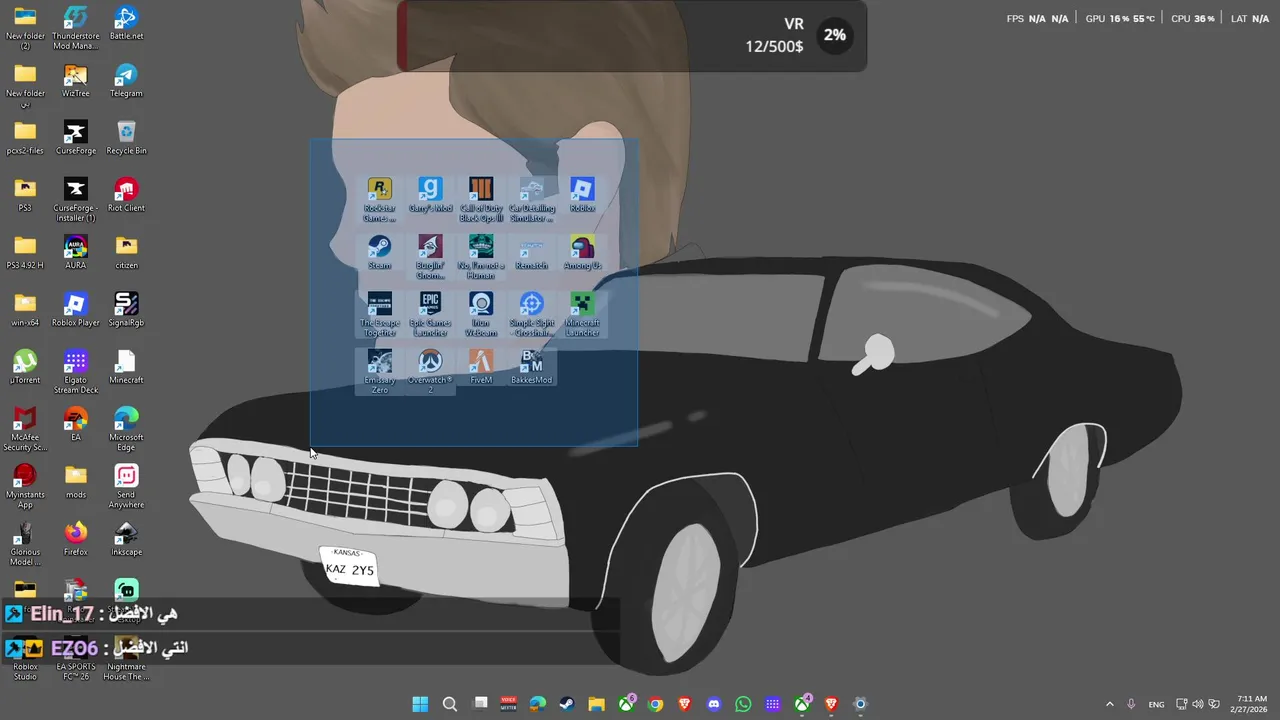Select the PS3 folder icon
This screenshot has height=720, width=1280.
click(25, 195)
